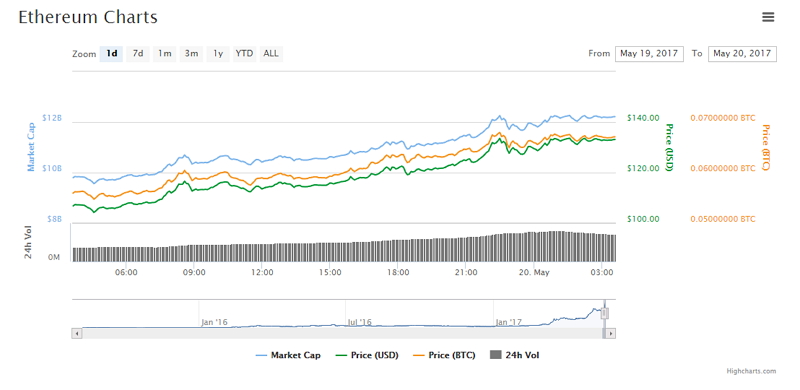Click the 0.05000000 BTC axis label
The height and width of the screenshot is (390, 800).
point(722,219)
